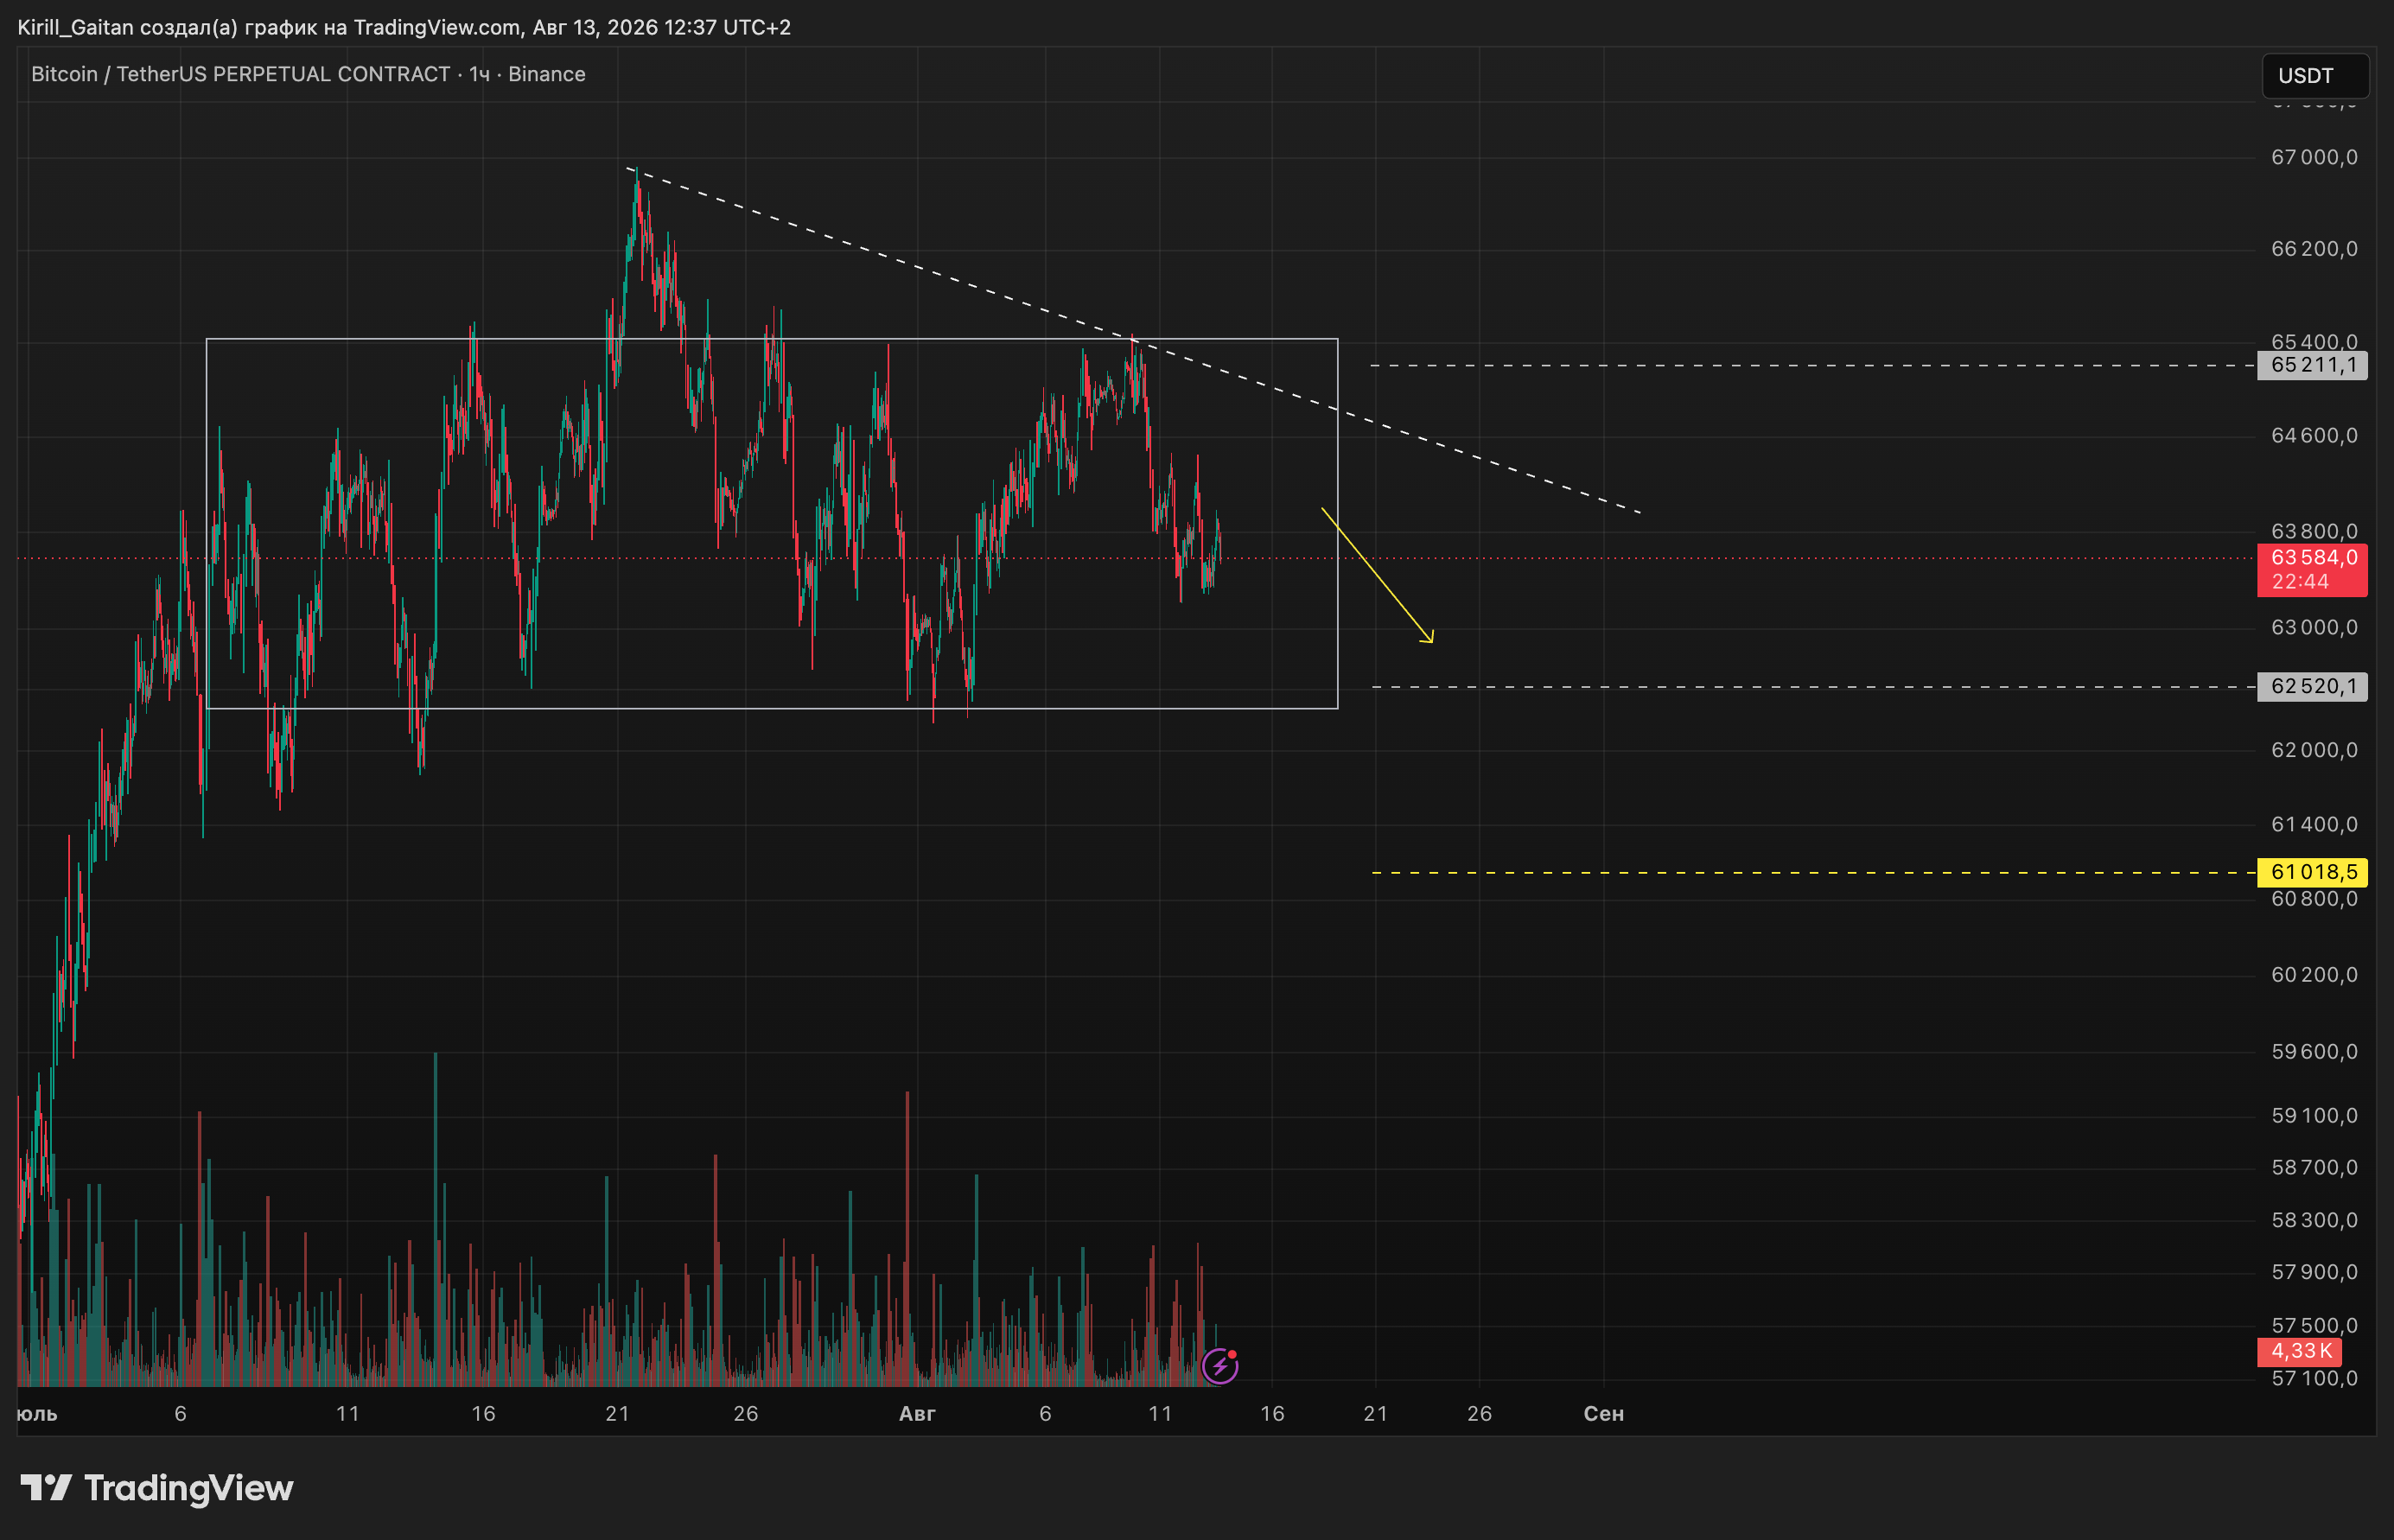Select the 65 211,1 price level label

pyautogui.click(x=2312, y=365)
